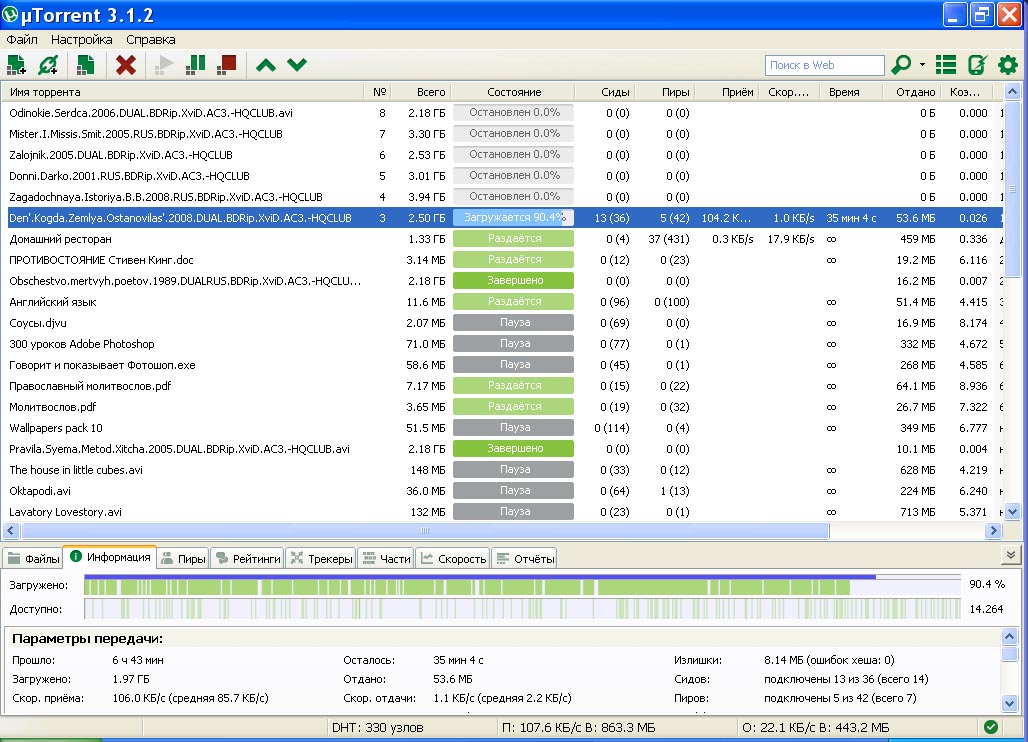Move the torrent down the queue
Image resolution: width=1028 pixels, height=742 pixels.
coord(297,65)
